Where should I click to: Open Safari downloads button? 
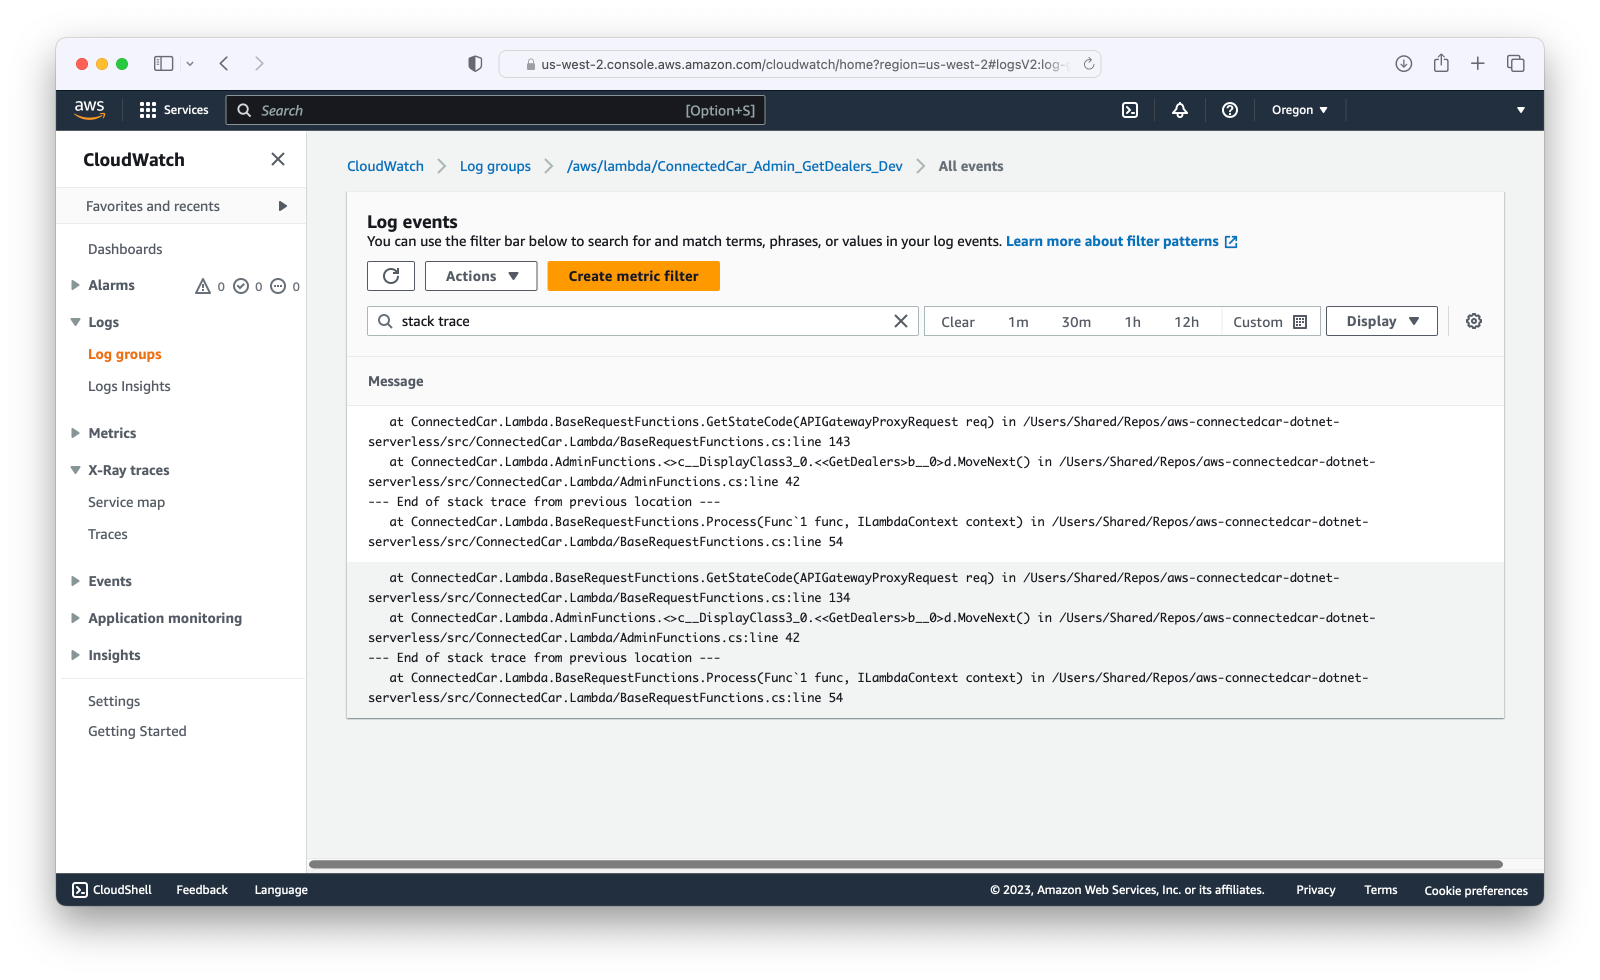point(1404,64)
